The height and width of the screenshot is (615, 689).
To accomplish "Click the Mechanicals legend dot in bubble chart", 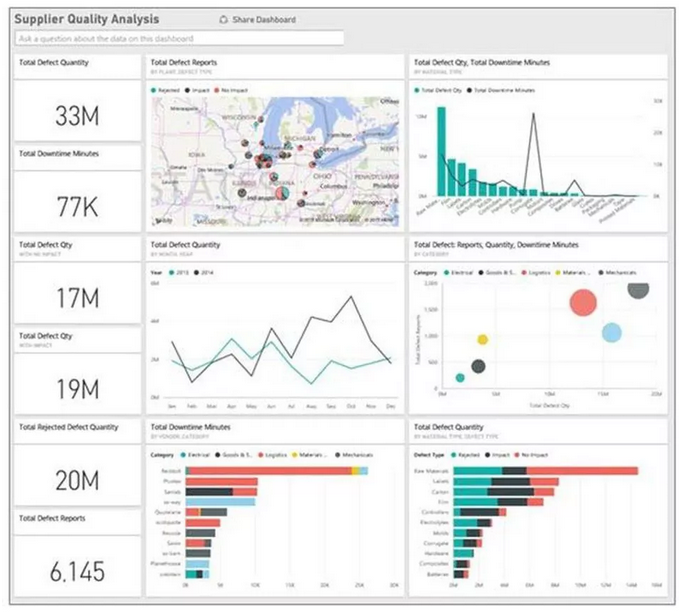I will tap(601, 271).
